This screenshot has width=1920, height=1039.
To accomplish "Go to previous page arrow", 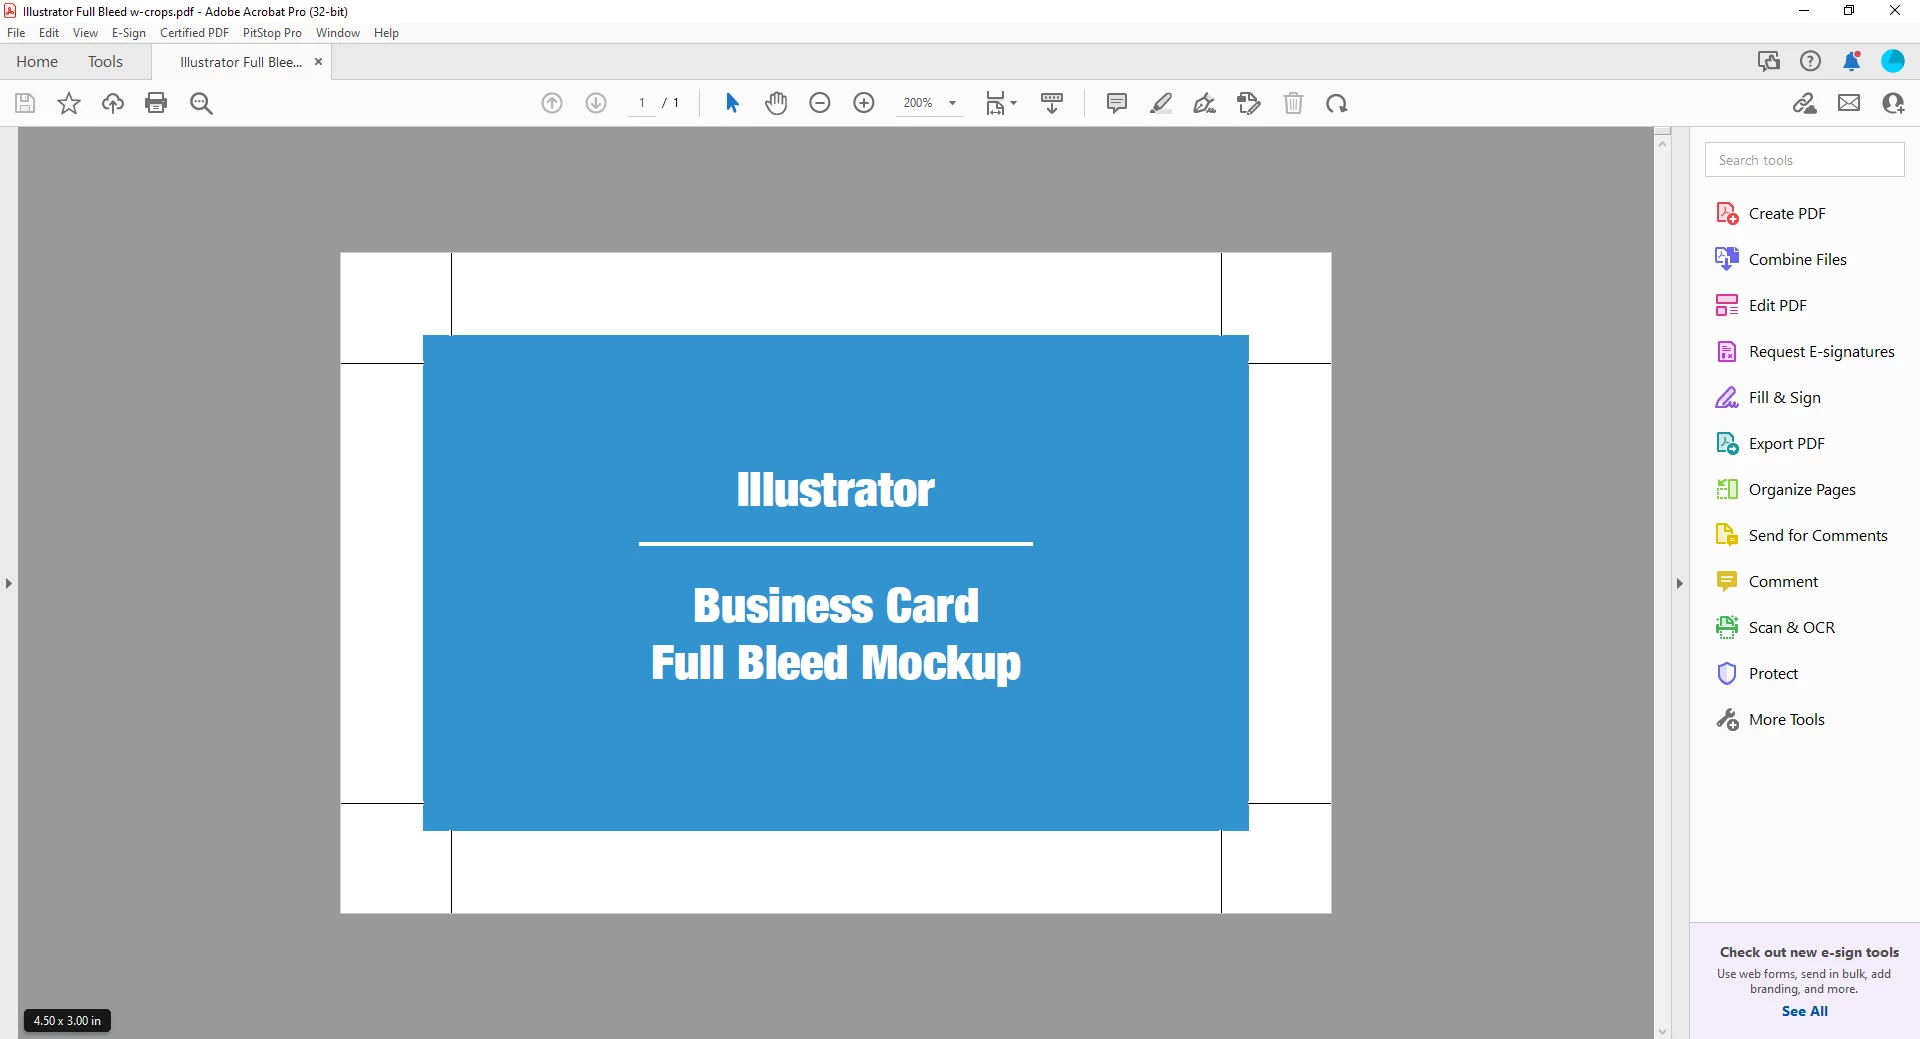I will tap(552, 103).
